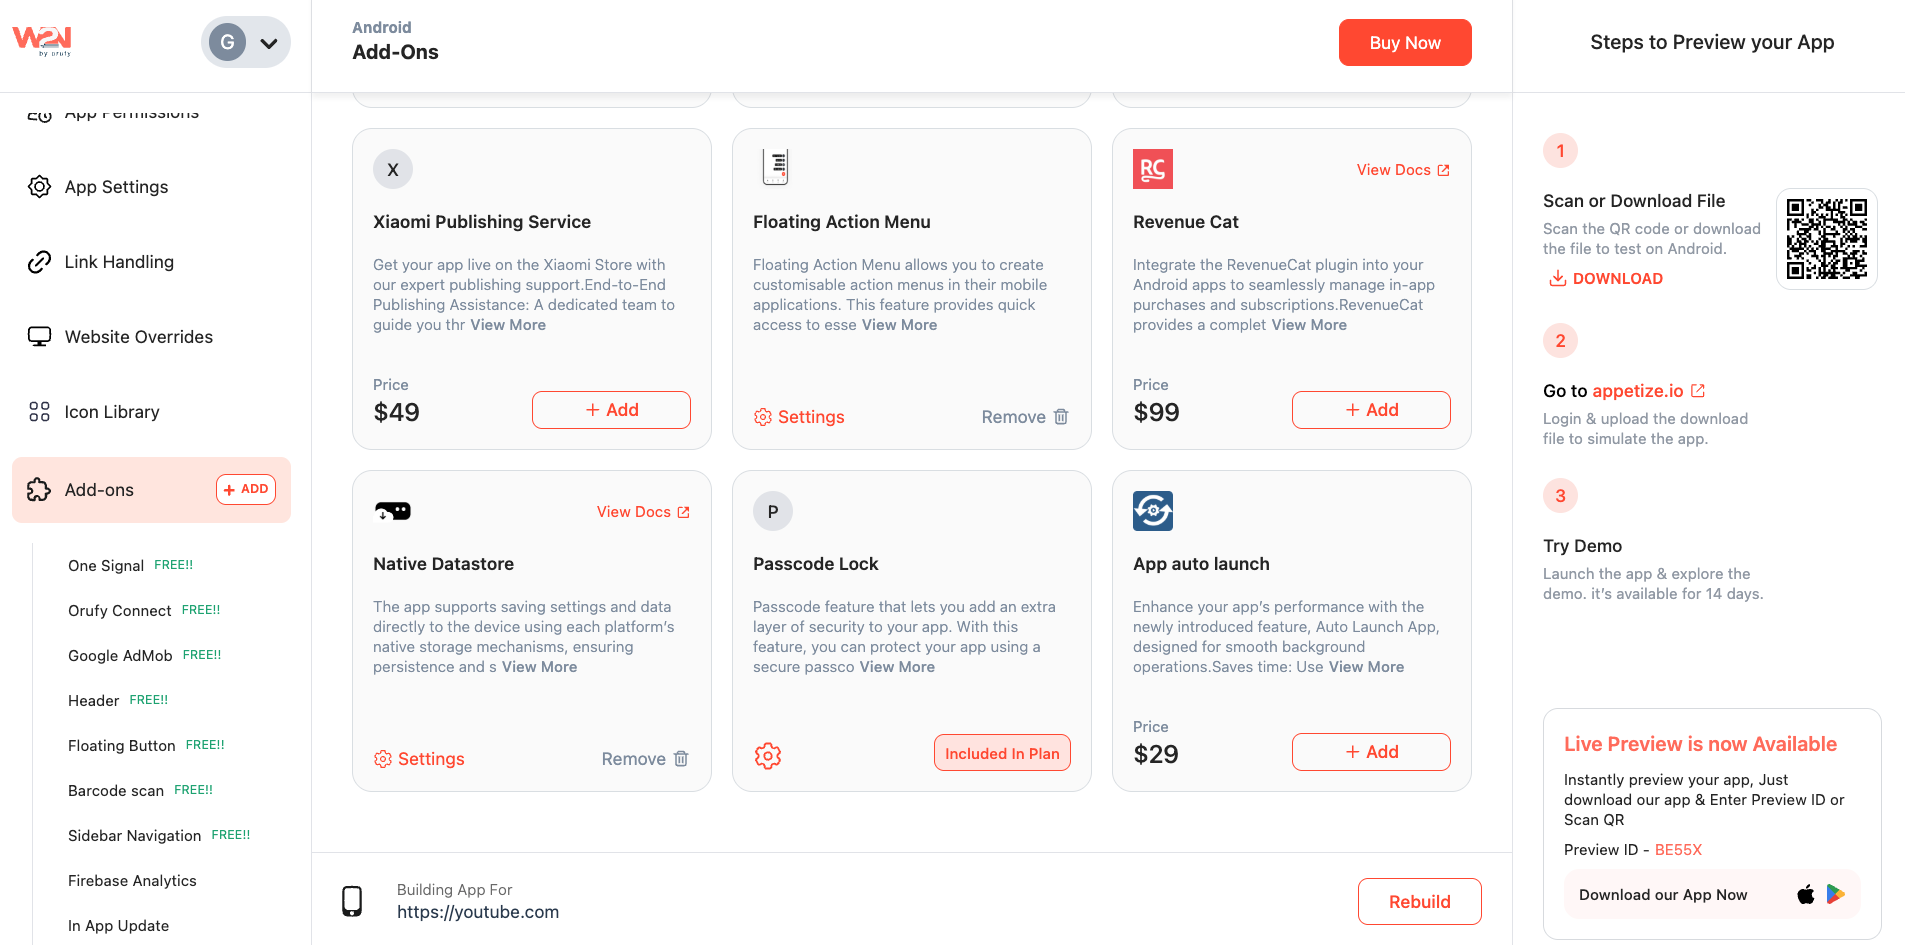Expand Xiaomi Publishing description with View More
The image size is (1905, 945).
coord(508,325)
